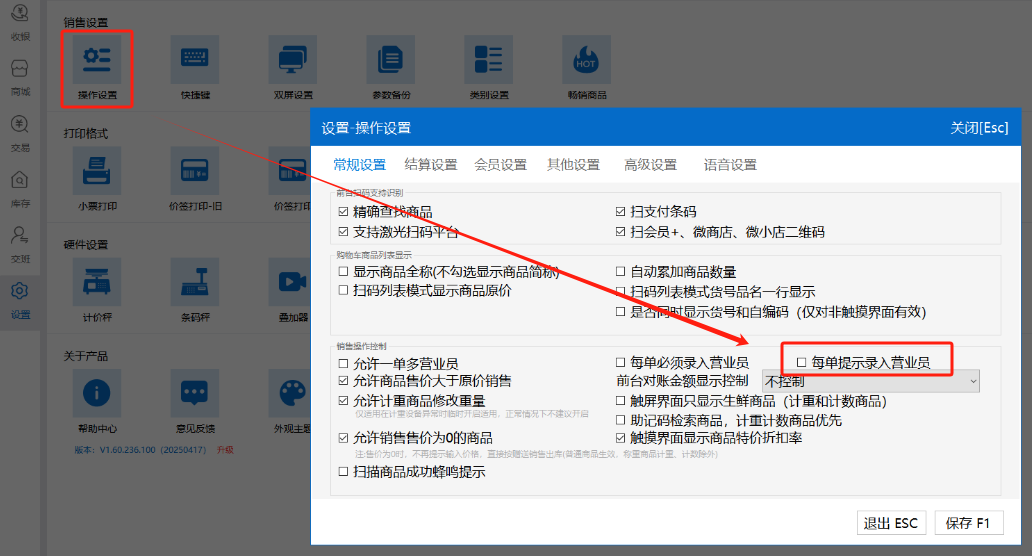The image size is (1032, 556).
Task: Go to 交易 in the sidebar
Action: pos(20,134)
